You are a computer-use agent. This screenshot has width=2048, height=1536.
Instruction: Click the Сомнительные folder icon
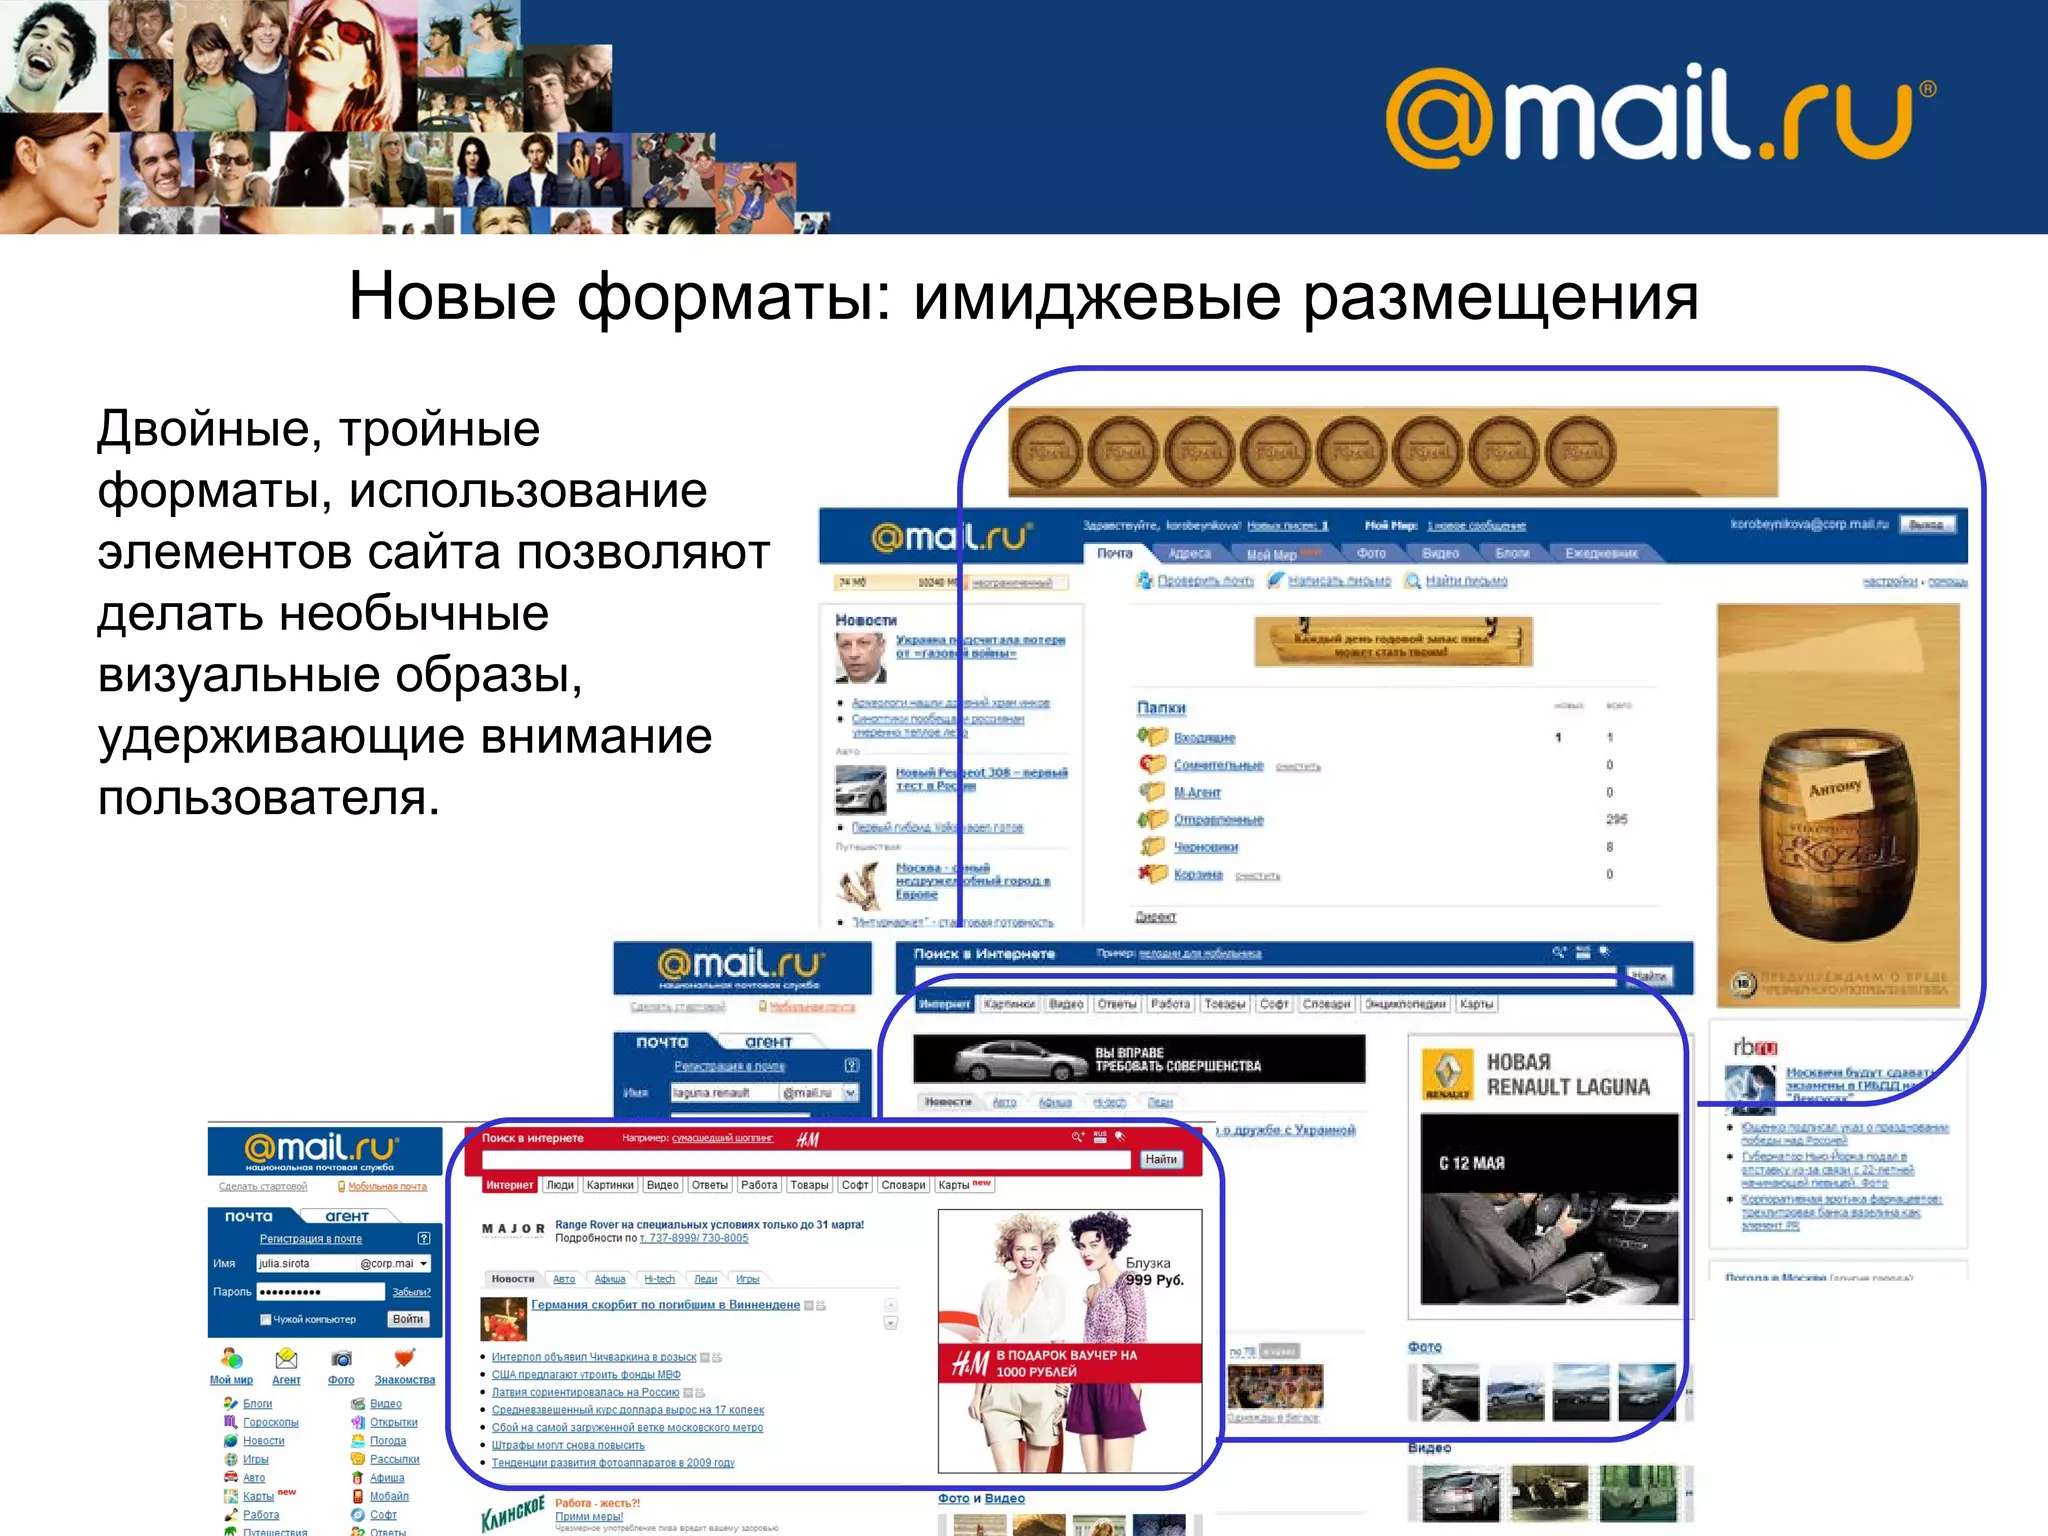(1153, 764)
